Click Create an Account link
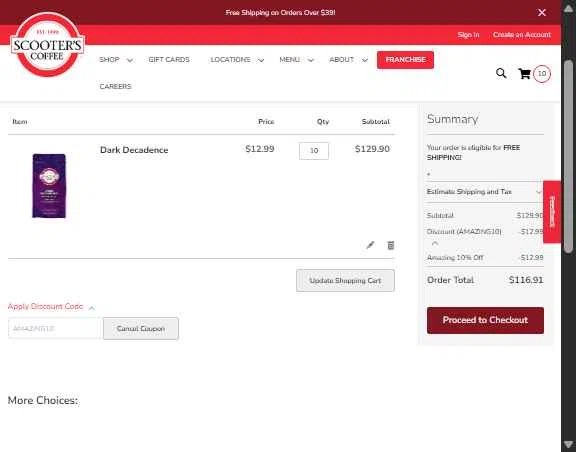The image size is (576, 452). click(522, 35)
